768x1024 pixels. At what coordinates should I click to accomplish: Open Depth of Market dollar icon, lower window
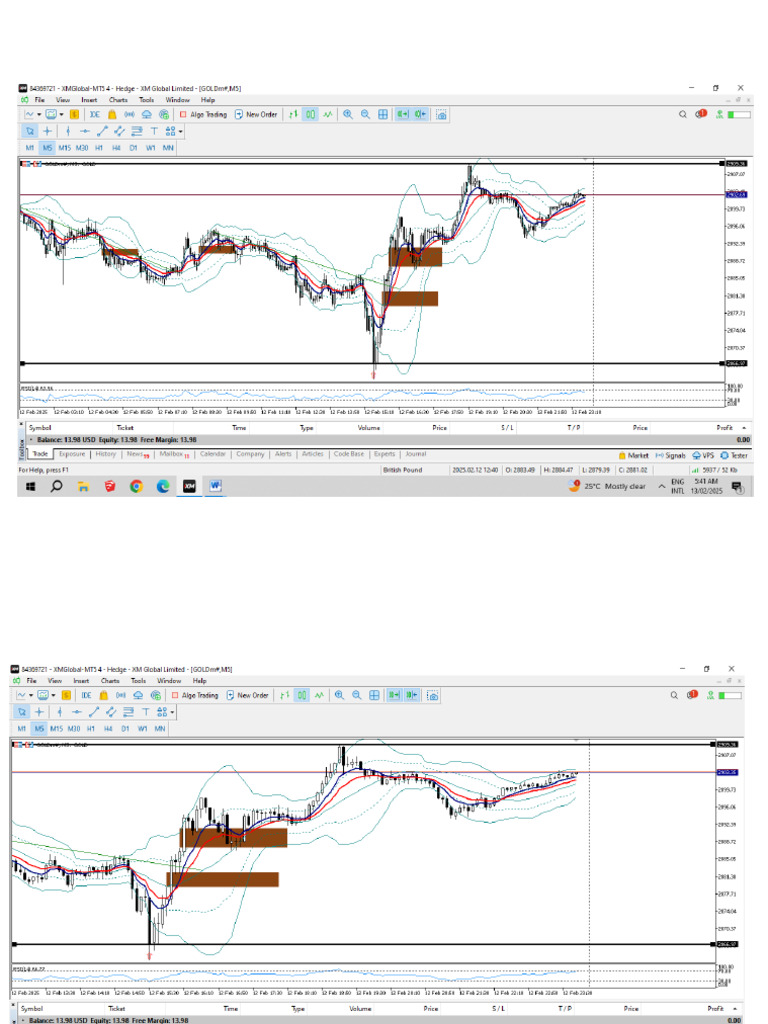pos(67,695)
